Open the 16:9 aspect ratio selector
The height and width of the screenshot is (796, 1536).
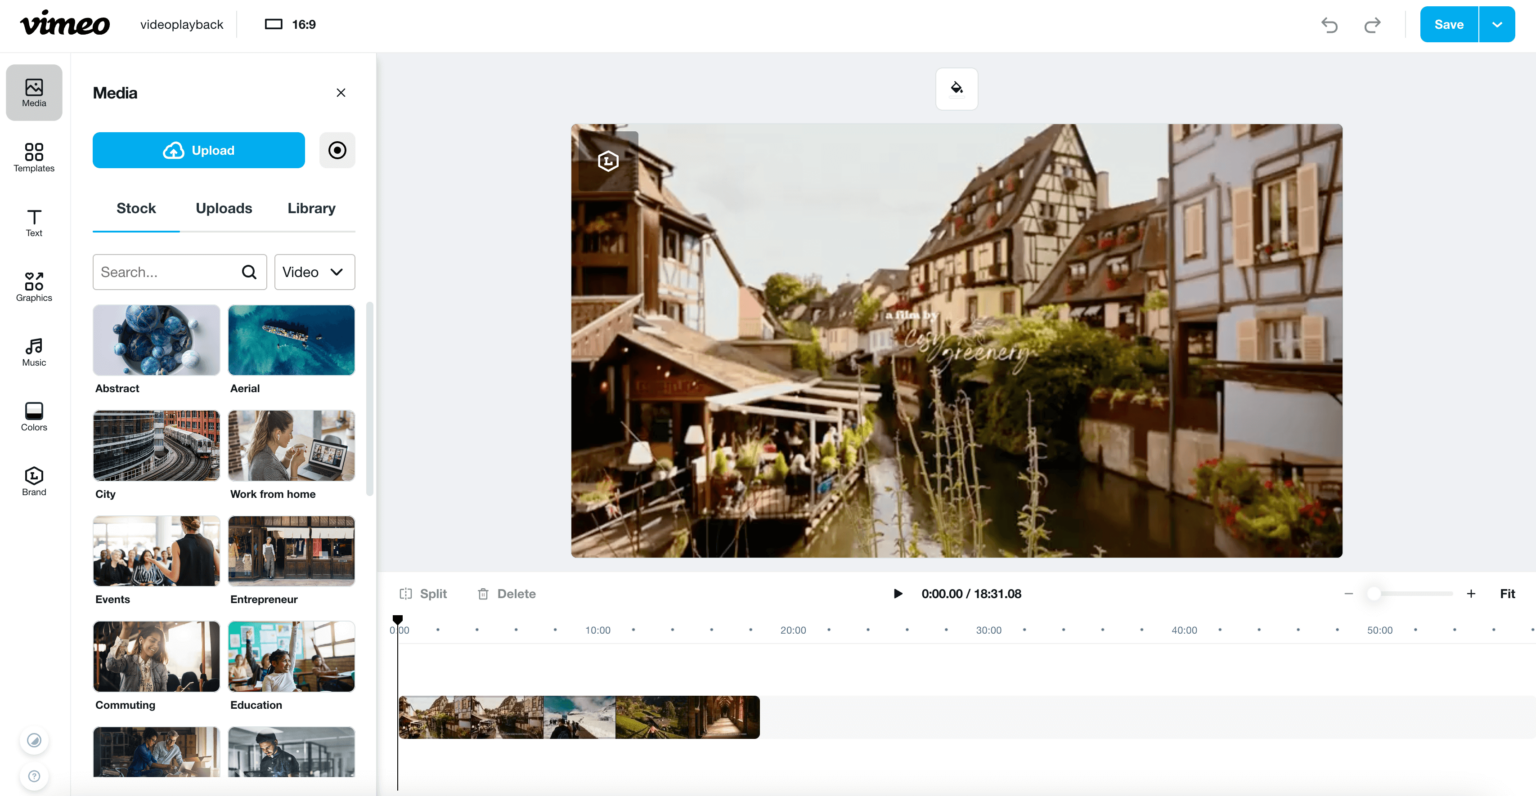[290, 23]
